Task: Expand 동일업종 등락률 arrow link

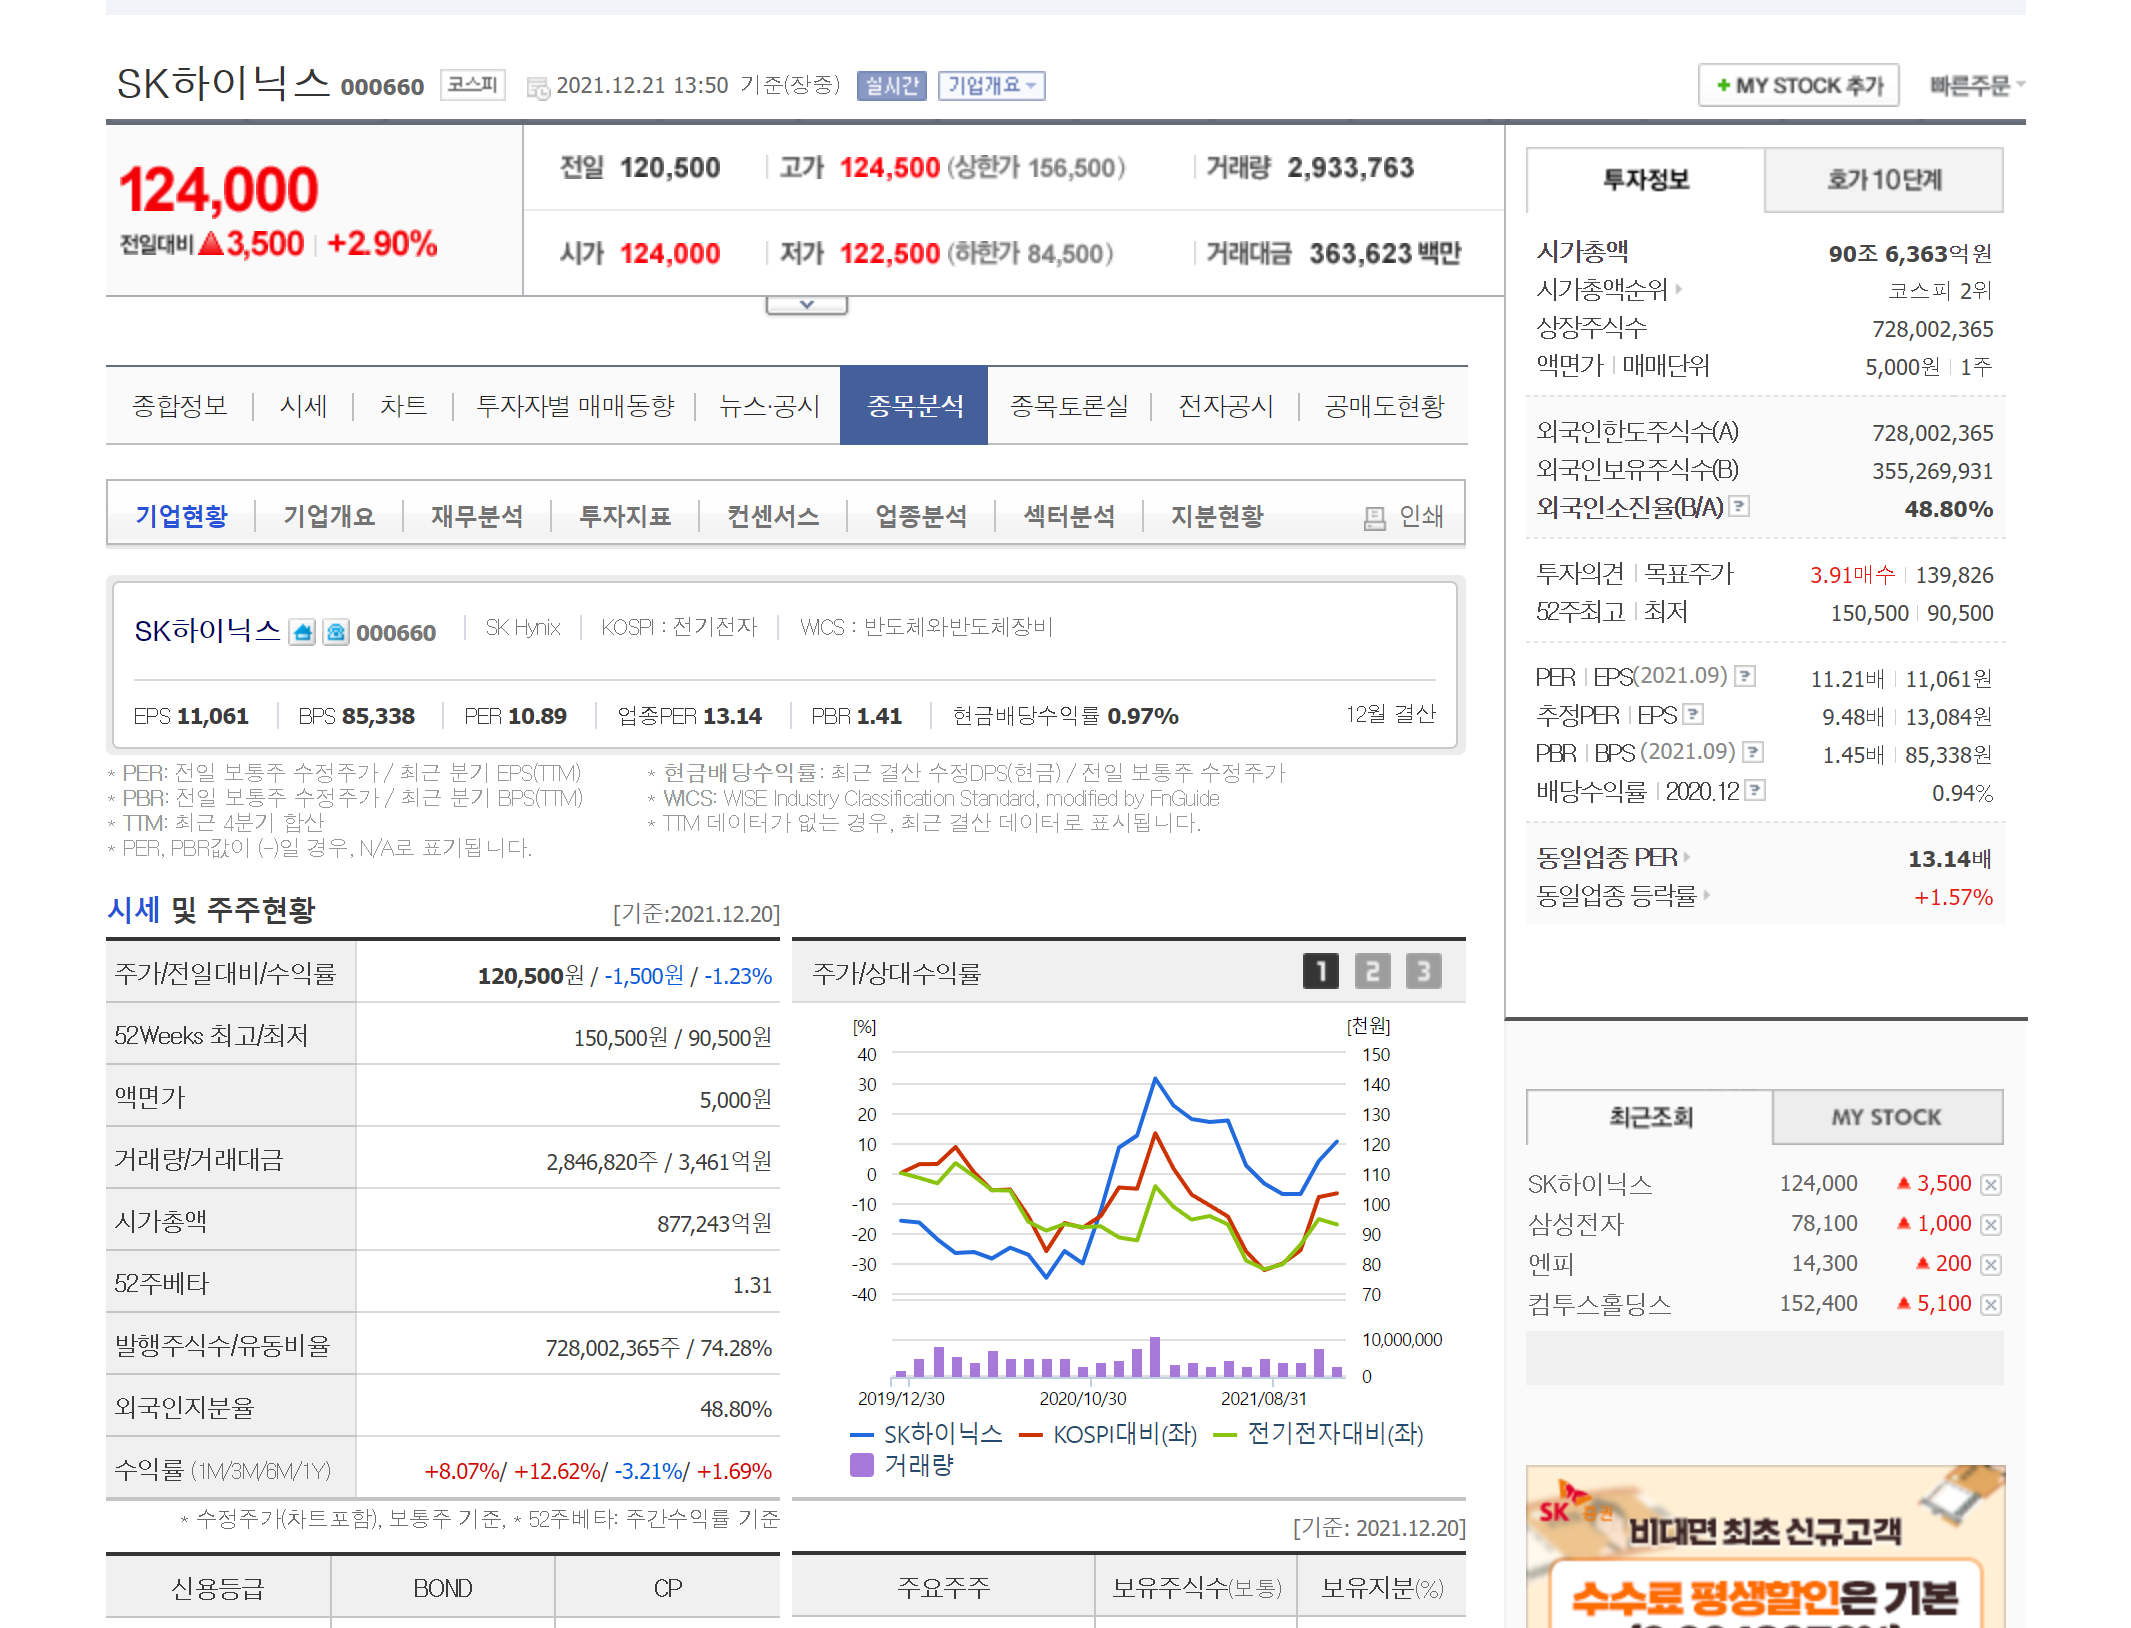Action: click(x=1707, y=895)
